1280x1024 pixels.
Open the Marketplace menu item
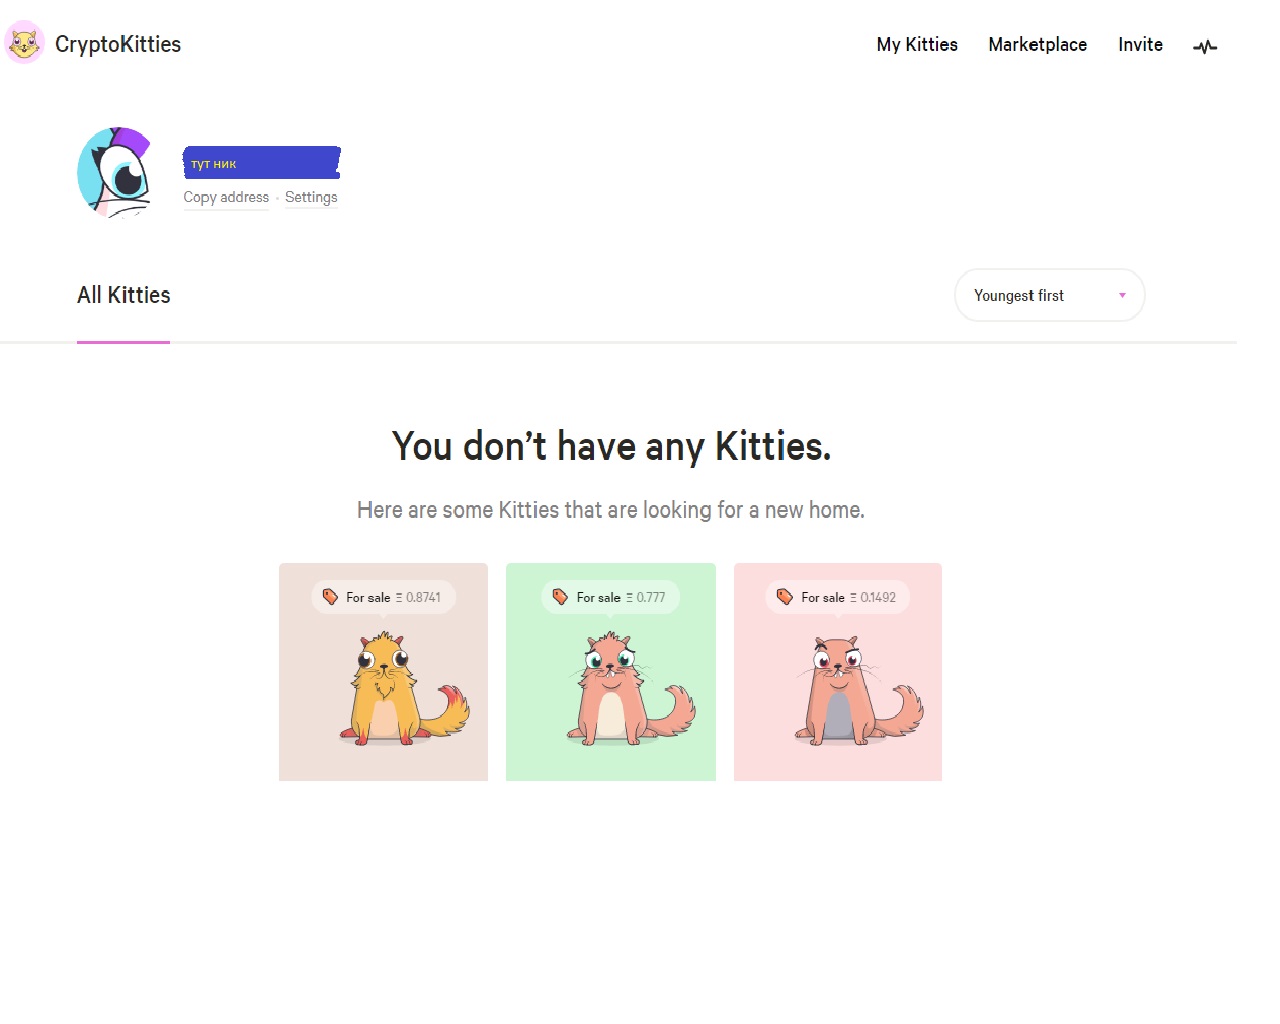[1037, 45]
